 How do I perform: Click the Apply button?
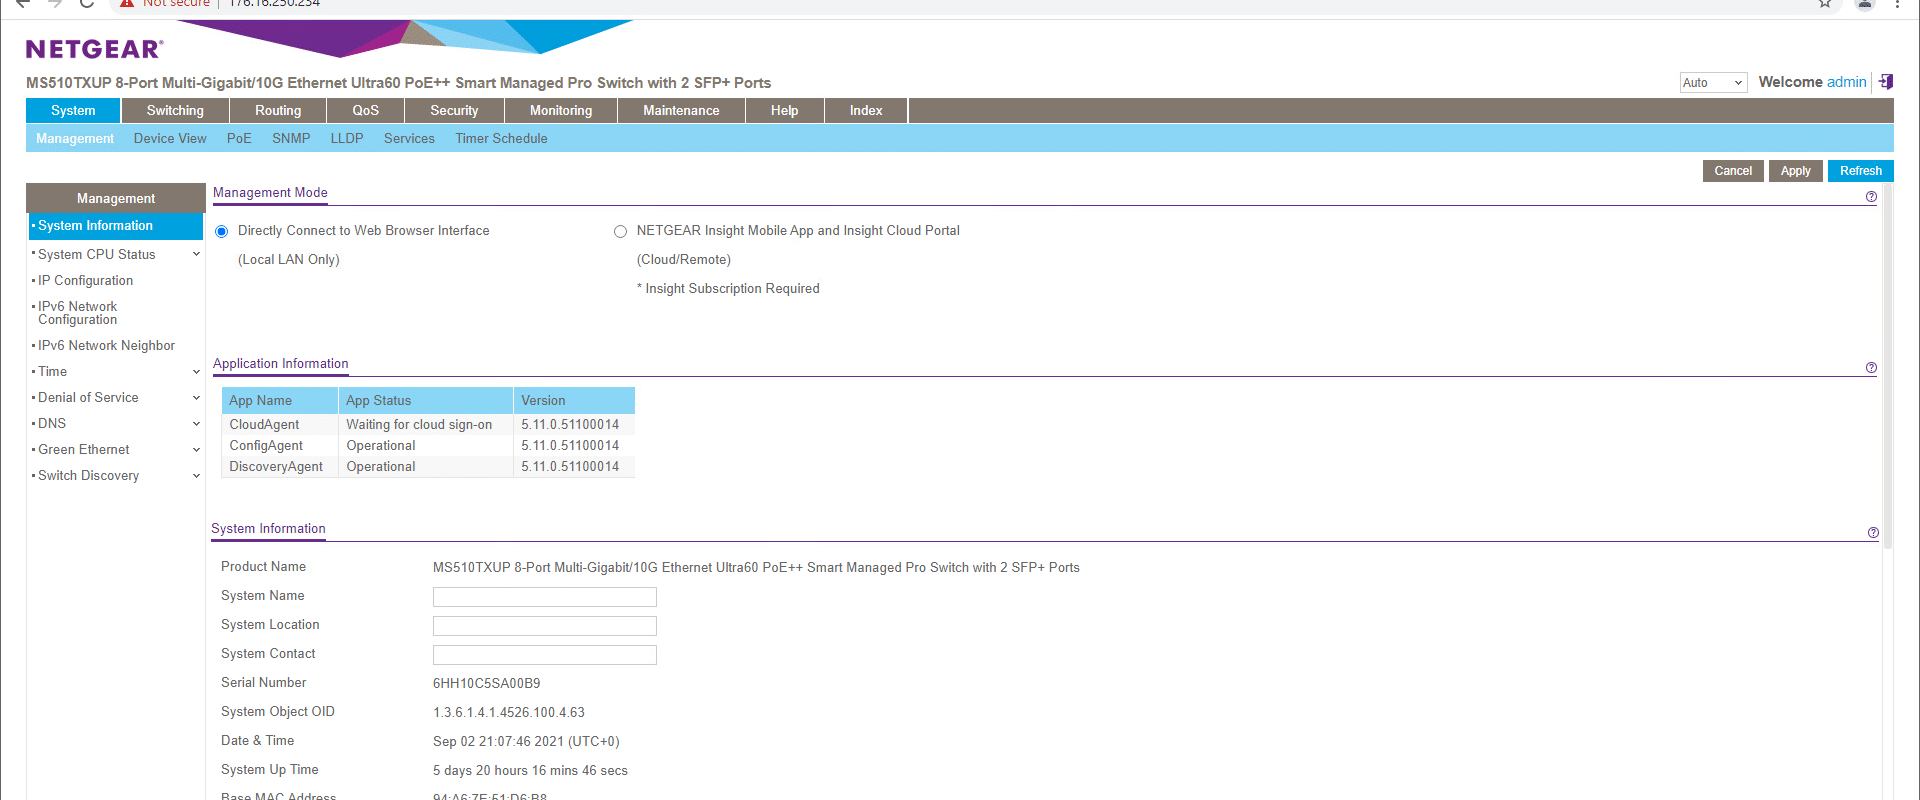(x=1796, y=171)
